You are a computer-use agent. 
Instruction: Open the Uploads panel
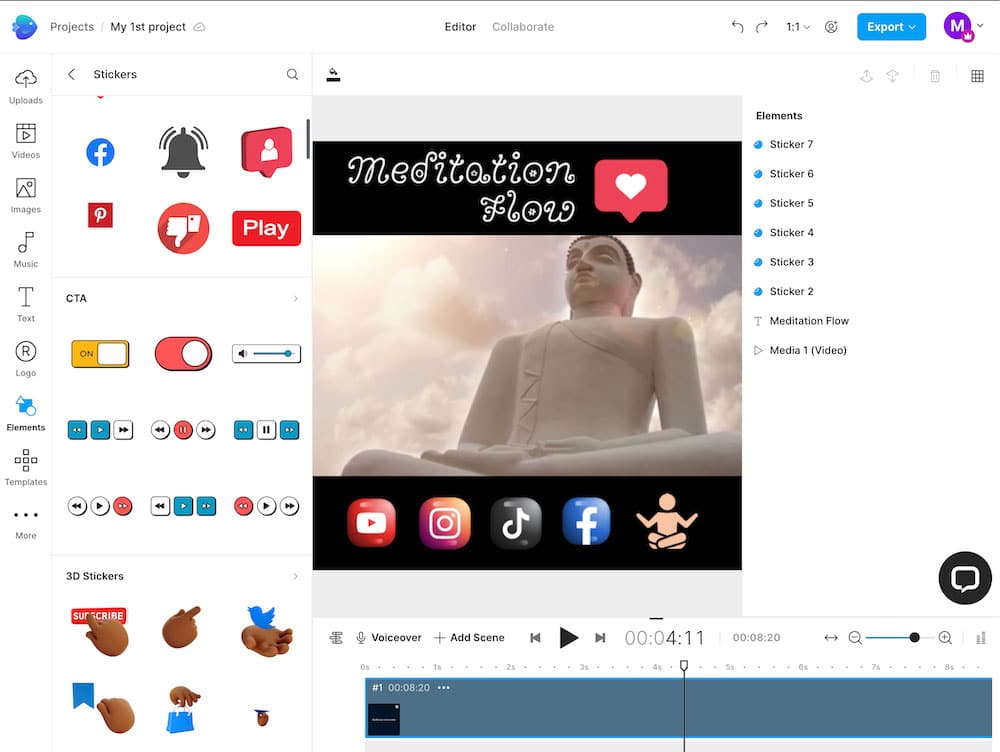(26, 87)
